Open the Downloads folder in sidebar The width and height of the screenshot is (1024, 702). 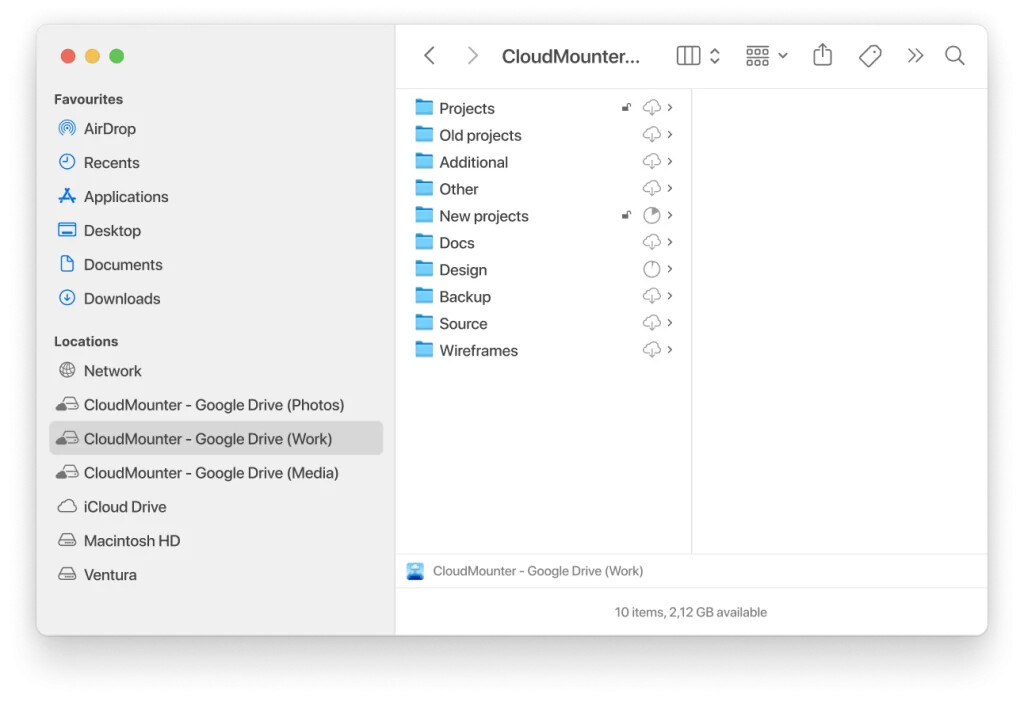coord(121,299)
